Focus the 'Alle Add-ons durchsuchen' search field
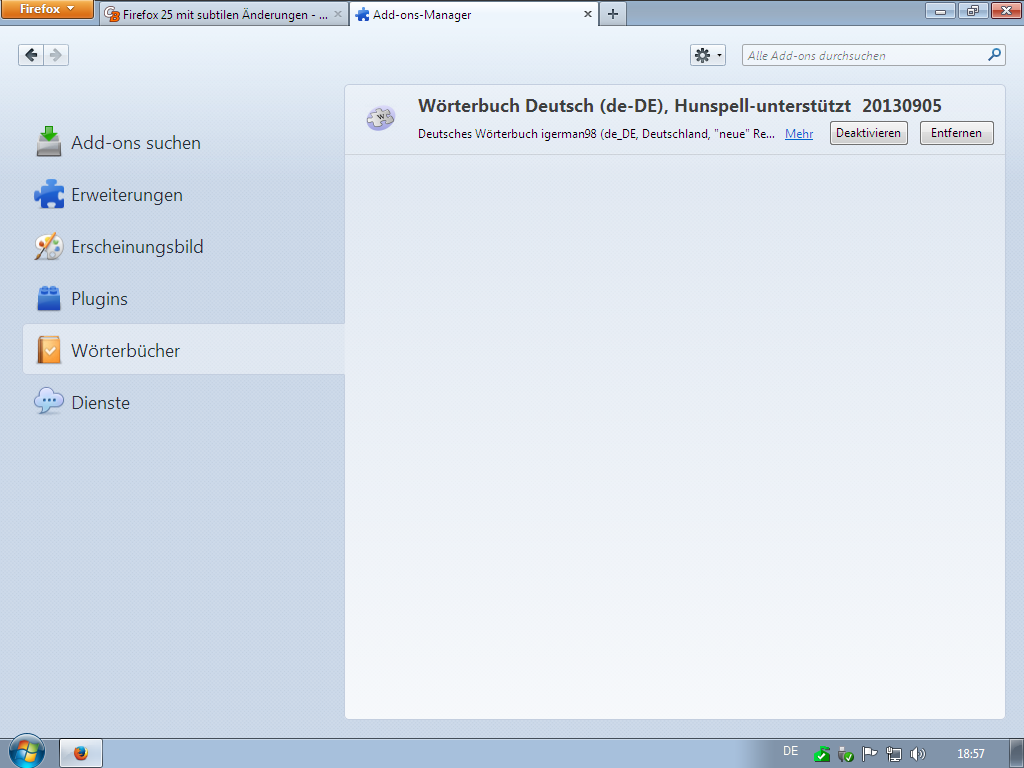This screenshot has width=1024, height=768. [x=873, y=56]
